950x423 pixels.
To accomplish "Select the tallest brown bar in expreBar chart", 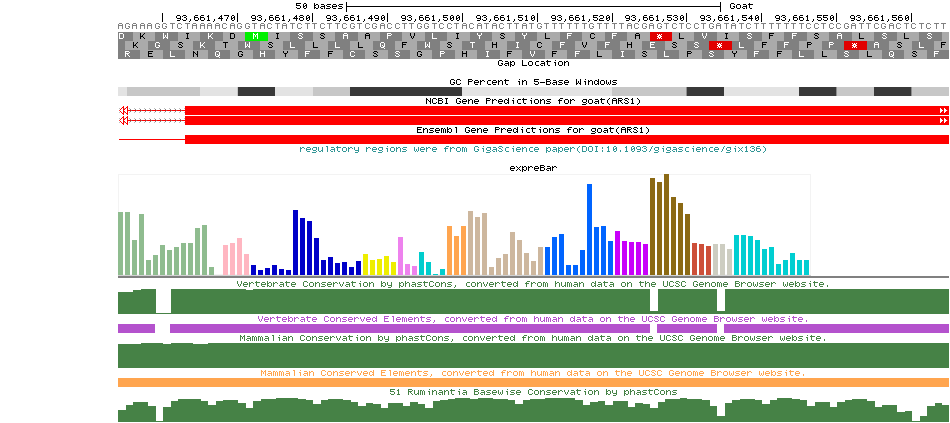I will point(666,225).
